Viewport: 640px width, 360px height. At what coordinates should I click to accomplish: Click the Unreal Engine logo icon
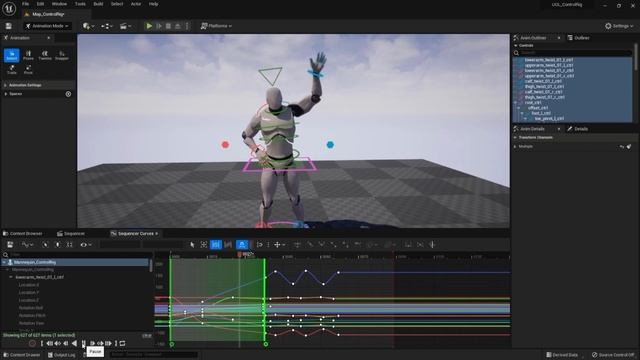tap(9, 8)
